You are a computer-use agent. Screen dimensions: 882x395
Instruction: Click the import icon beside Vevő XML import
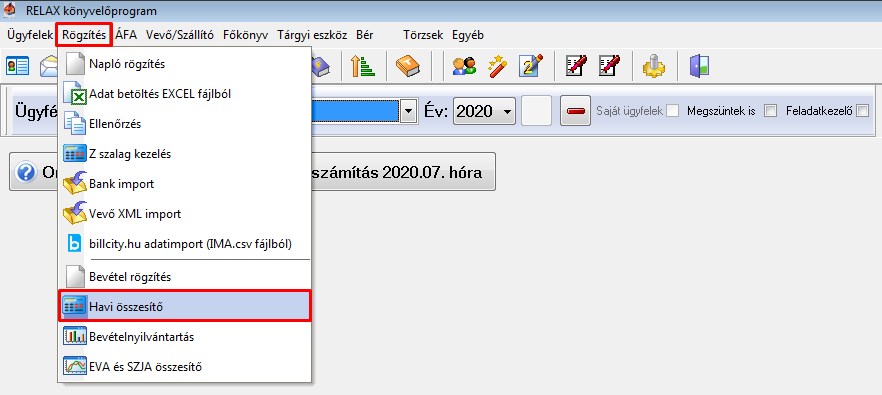(75, 213)
